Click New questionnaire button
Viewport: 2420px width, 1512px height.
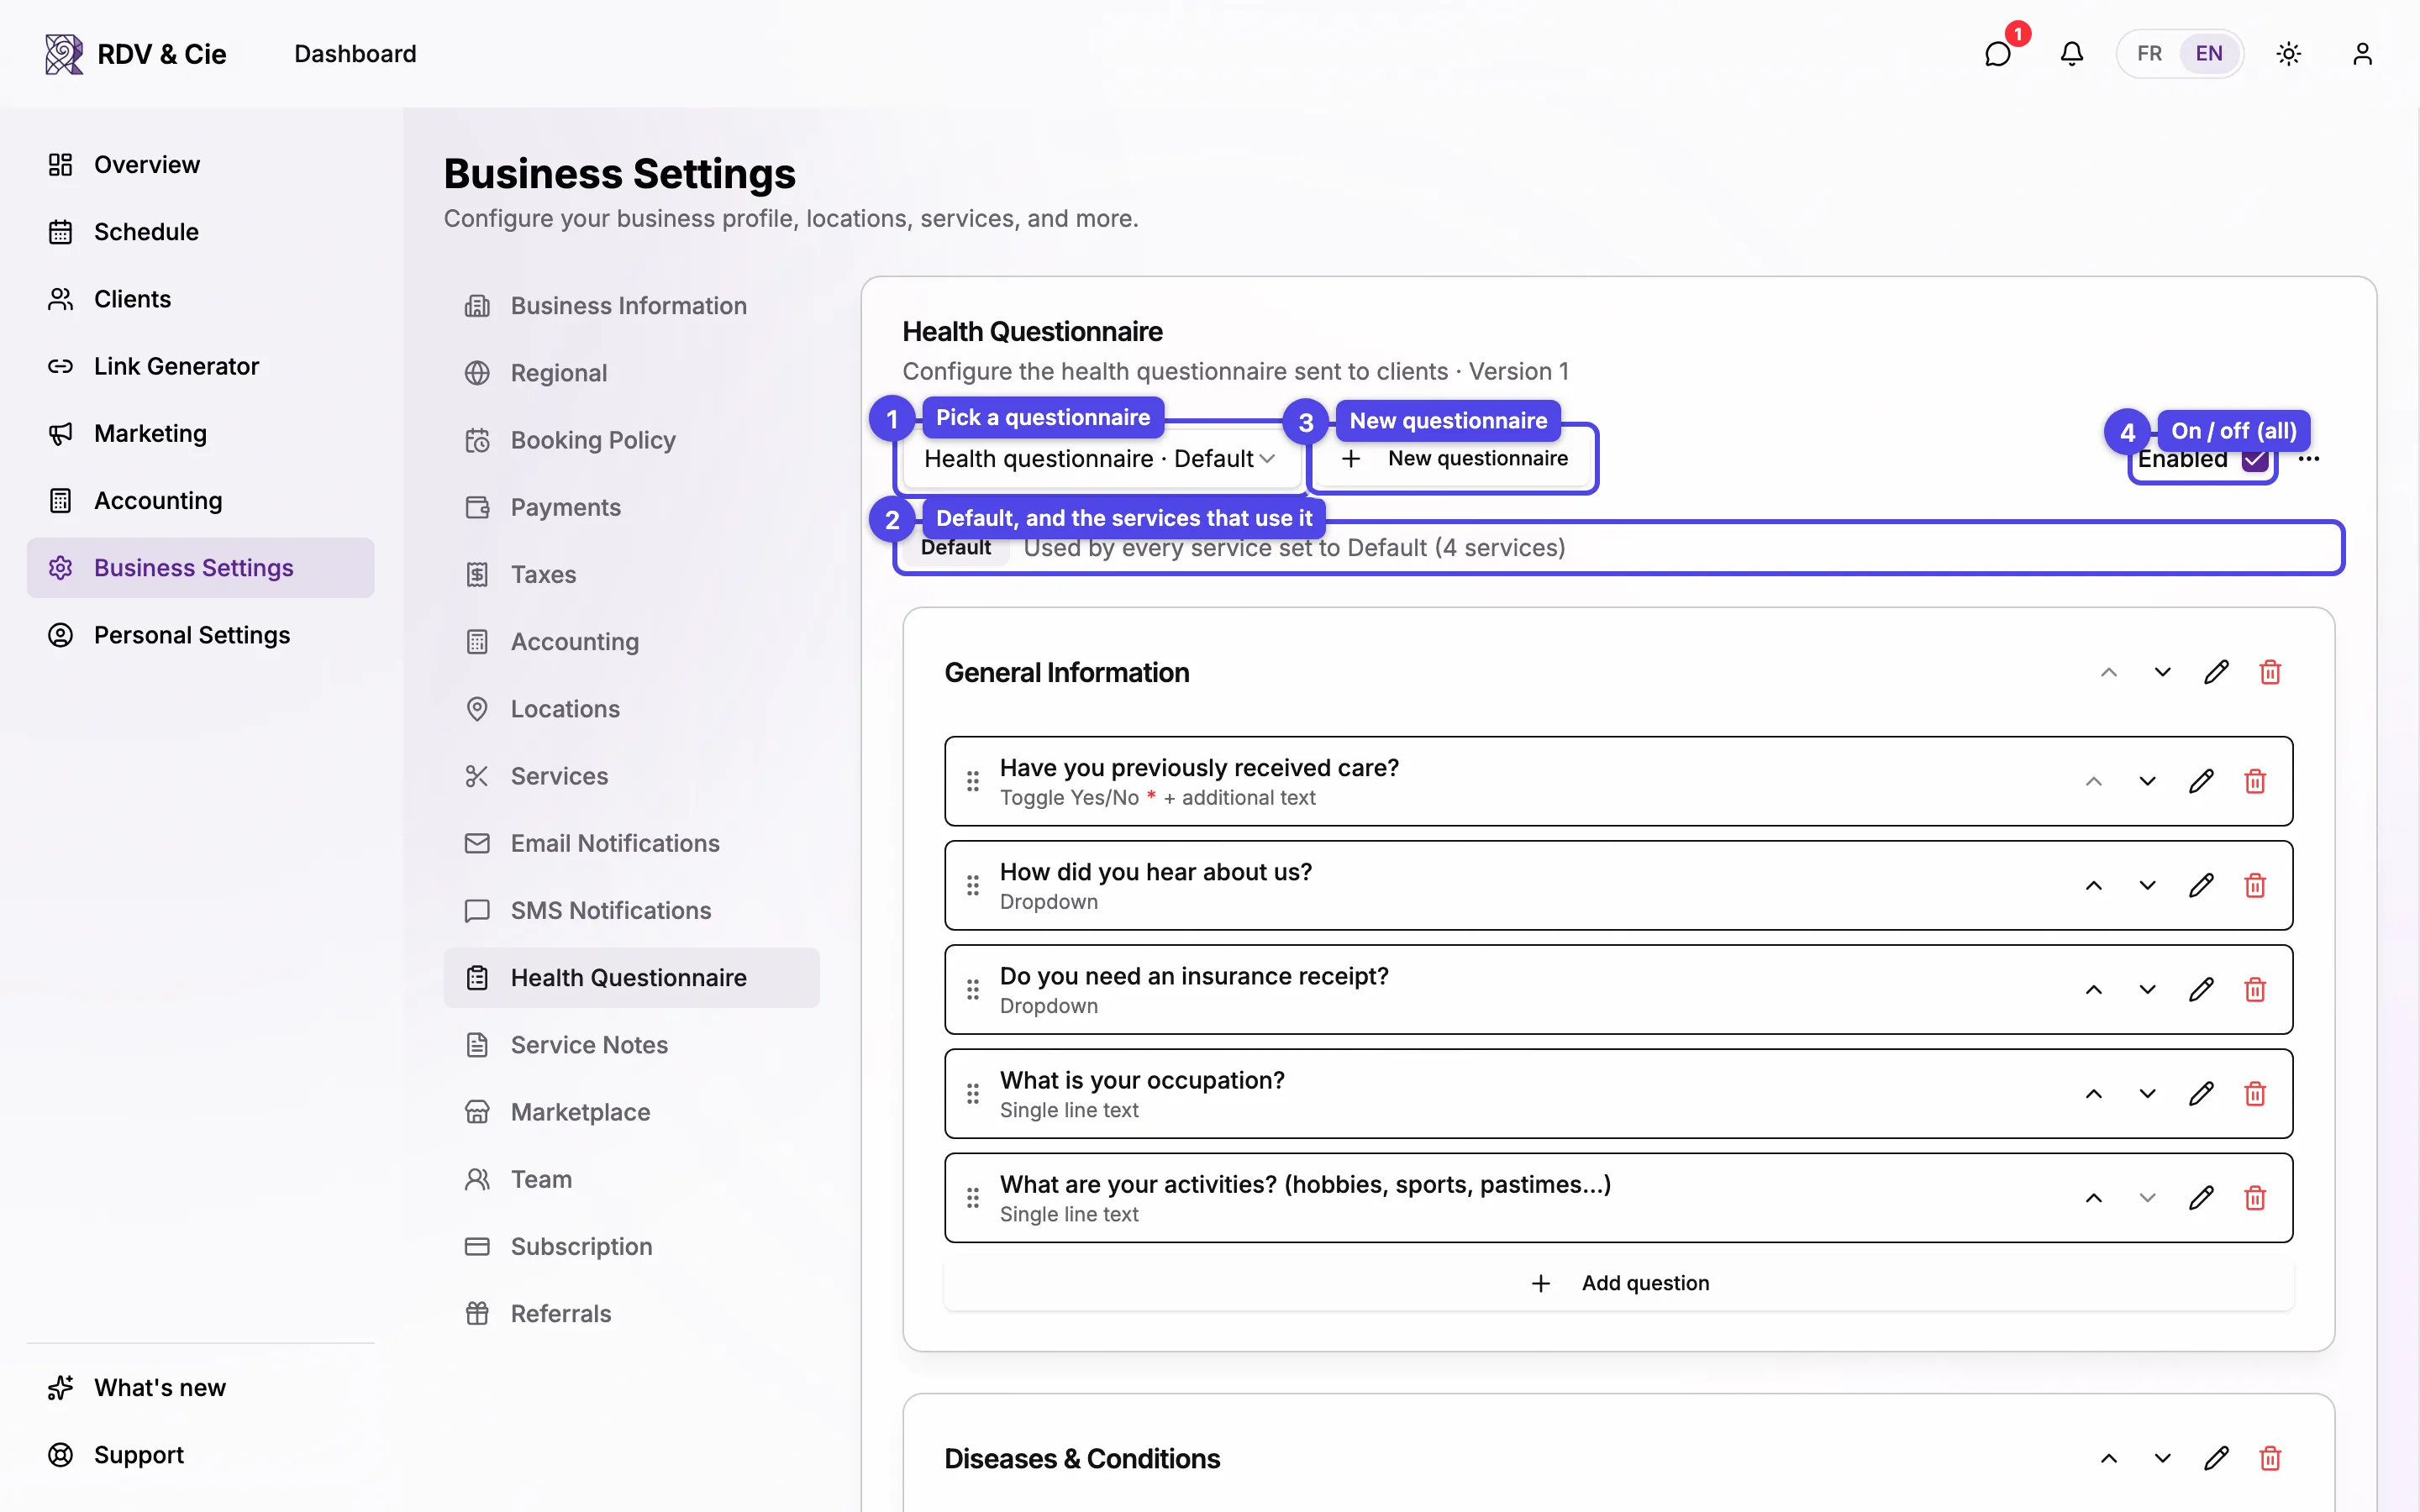point(1454,459)
